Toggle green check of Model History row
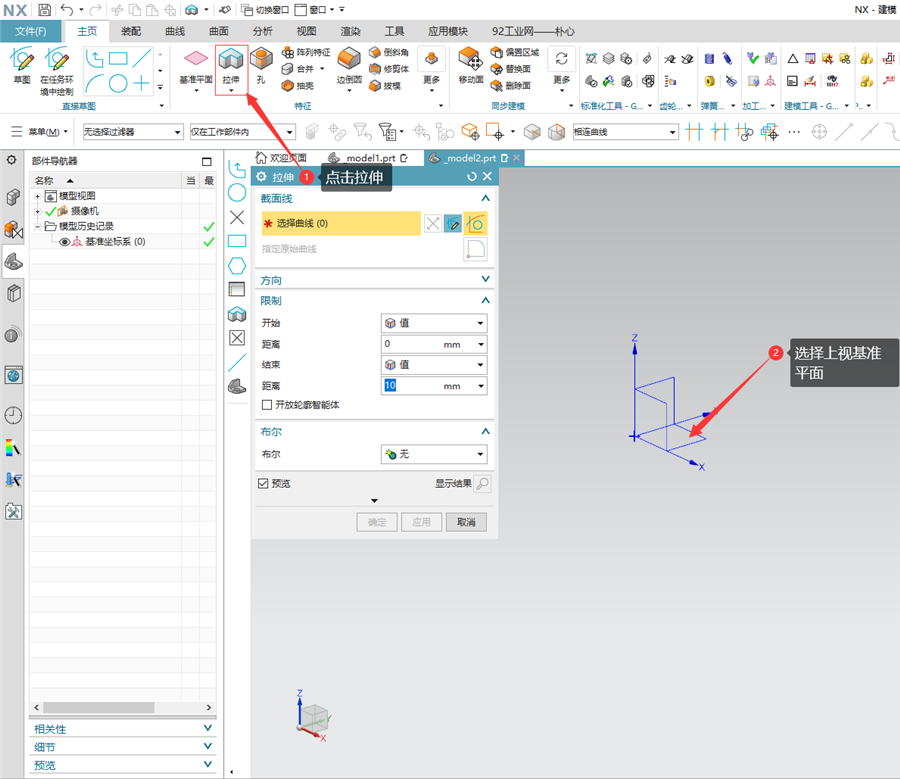Screen dimensions: 900x779 (209, 227)
